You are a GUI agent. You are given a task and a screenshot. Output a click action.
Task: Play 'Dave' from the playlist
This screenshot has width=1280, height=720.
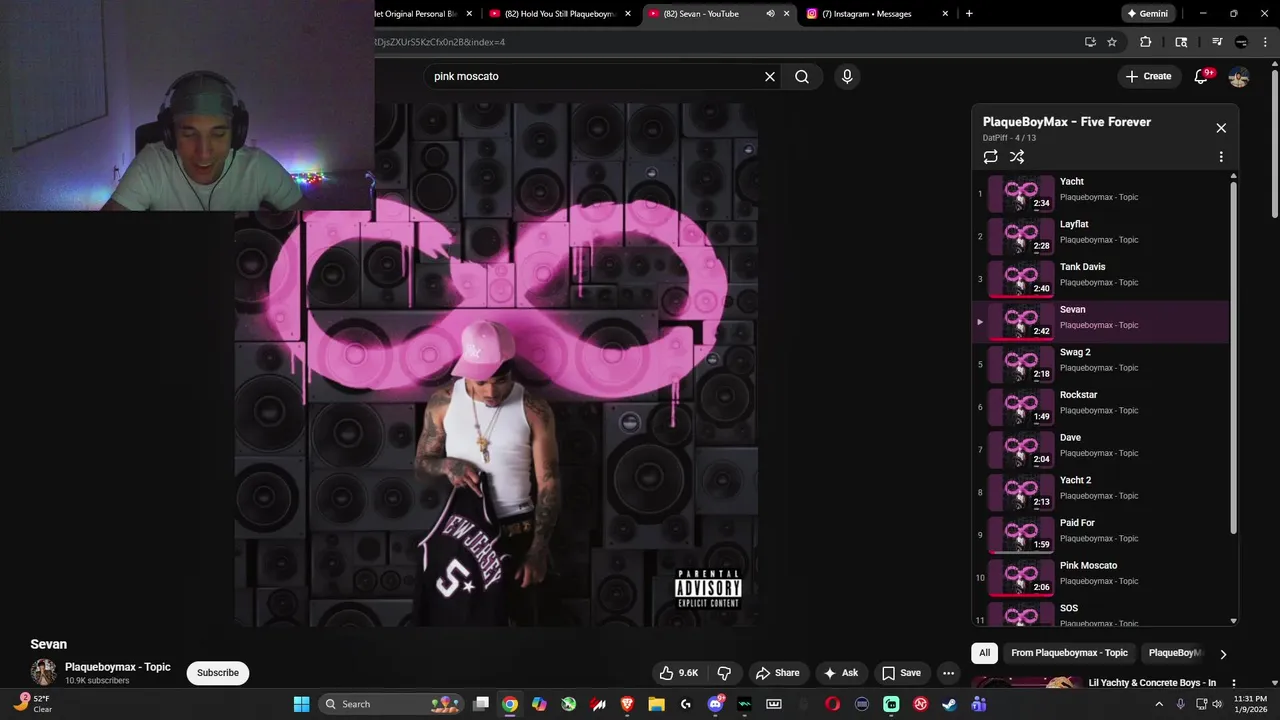pyautogui.click(x=1100, y=450)
